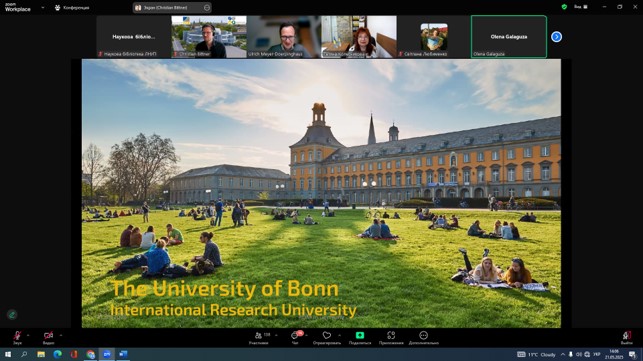Expand audio options arrow next to Звук
643x361 pixels.
[x=28, y=336]
